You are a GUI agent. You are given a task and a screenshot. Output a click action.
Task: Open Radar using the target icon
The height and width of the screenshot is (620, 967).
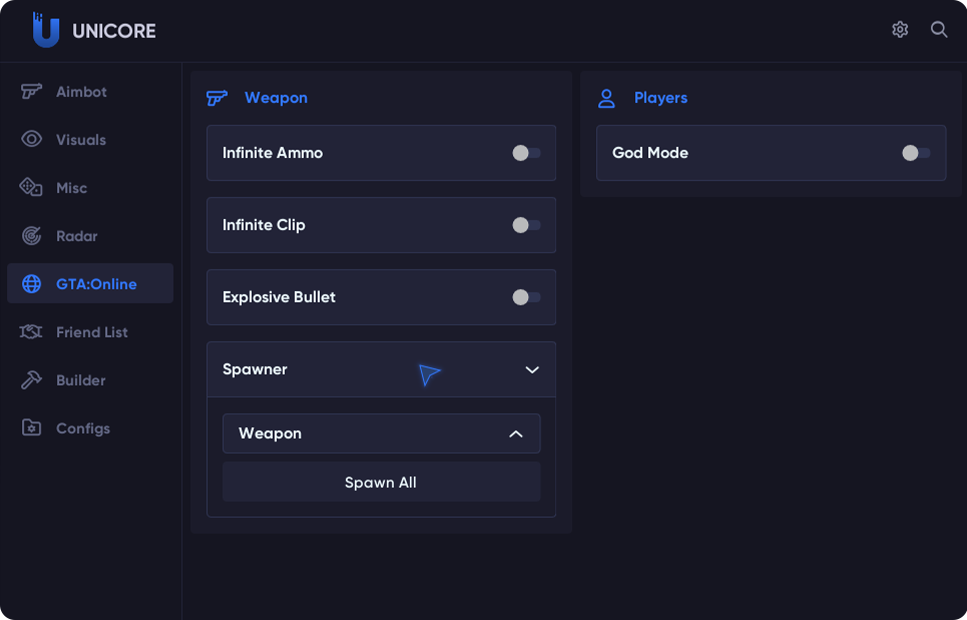pos(31,236)
